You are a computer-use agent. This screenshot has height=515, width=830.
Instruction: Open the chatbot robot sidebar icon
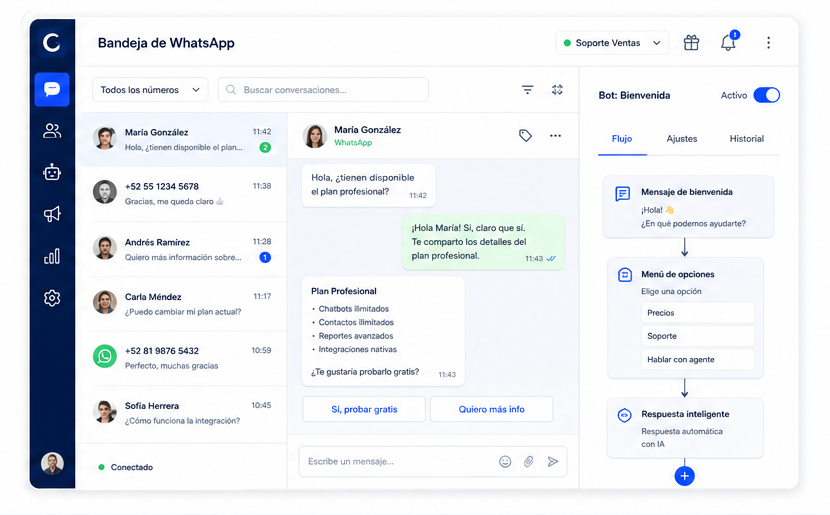coord(52,172)
